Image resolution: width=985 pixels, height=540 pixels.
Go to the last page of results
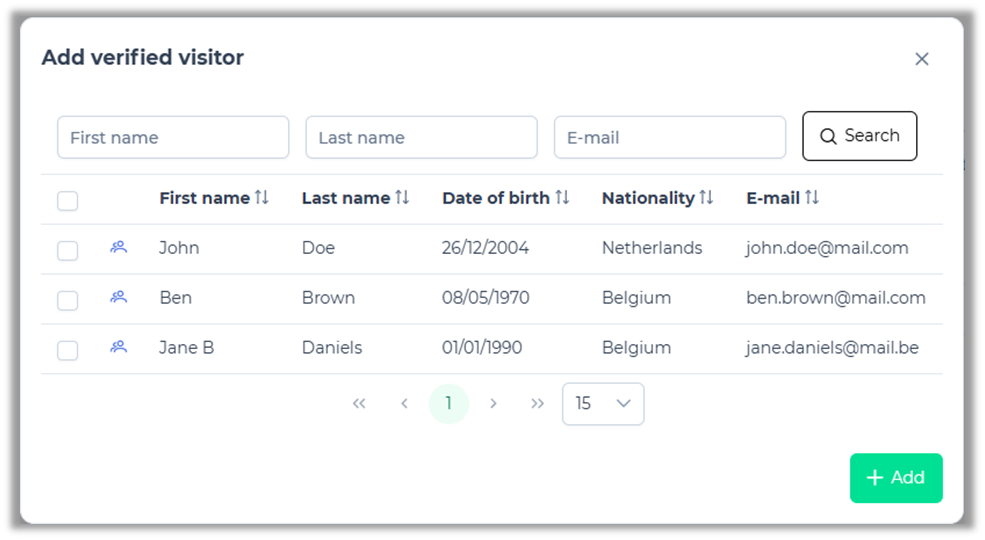(538, 404)
